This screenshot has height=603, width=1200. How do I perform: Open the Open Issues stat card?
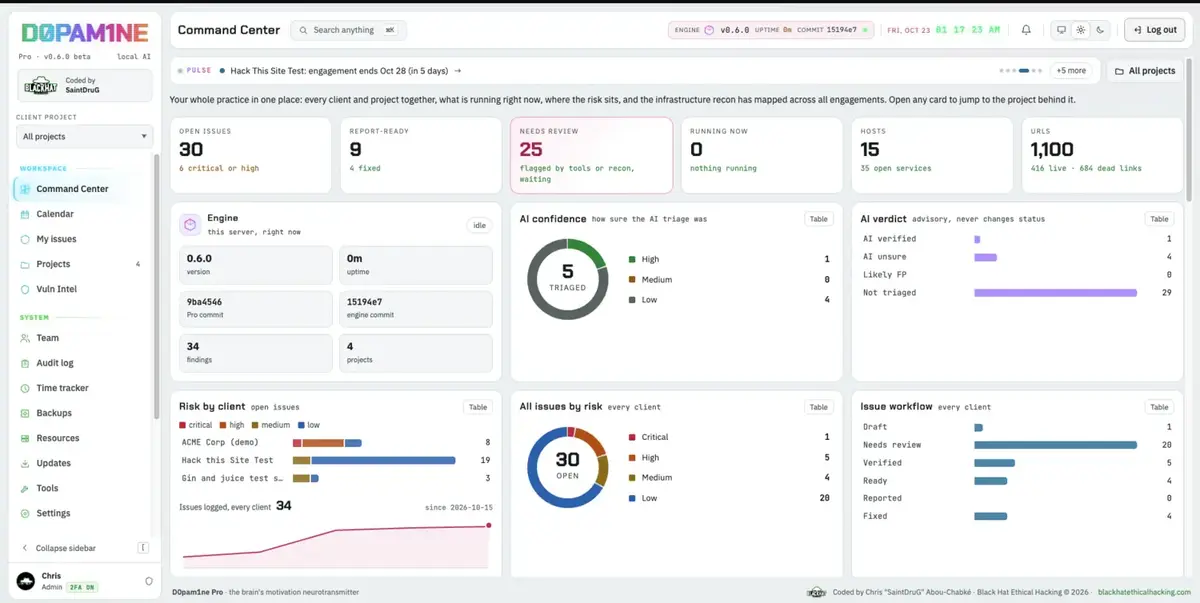point(250,155)
